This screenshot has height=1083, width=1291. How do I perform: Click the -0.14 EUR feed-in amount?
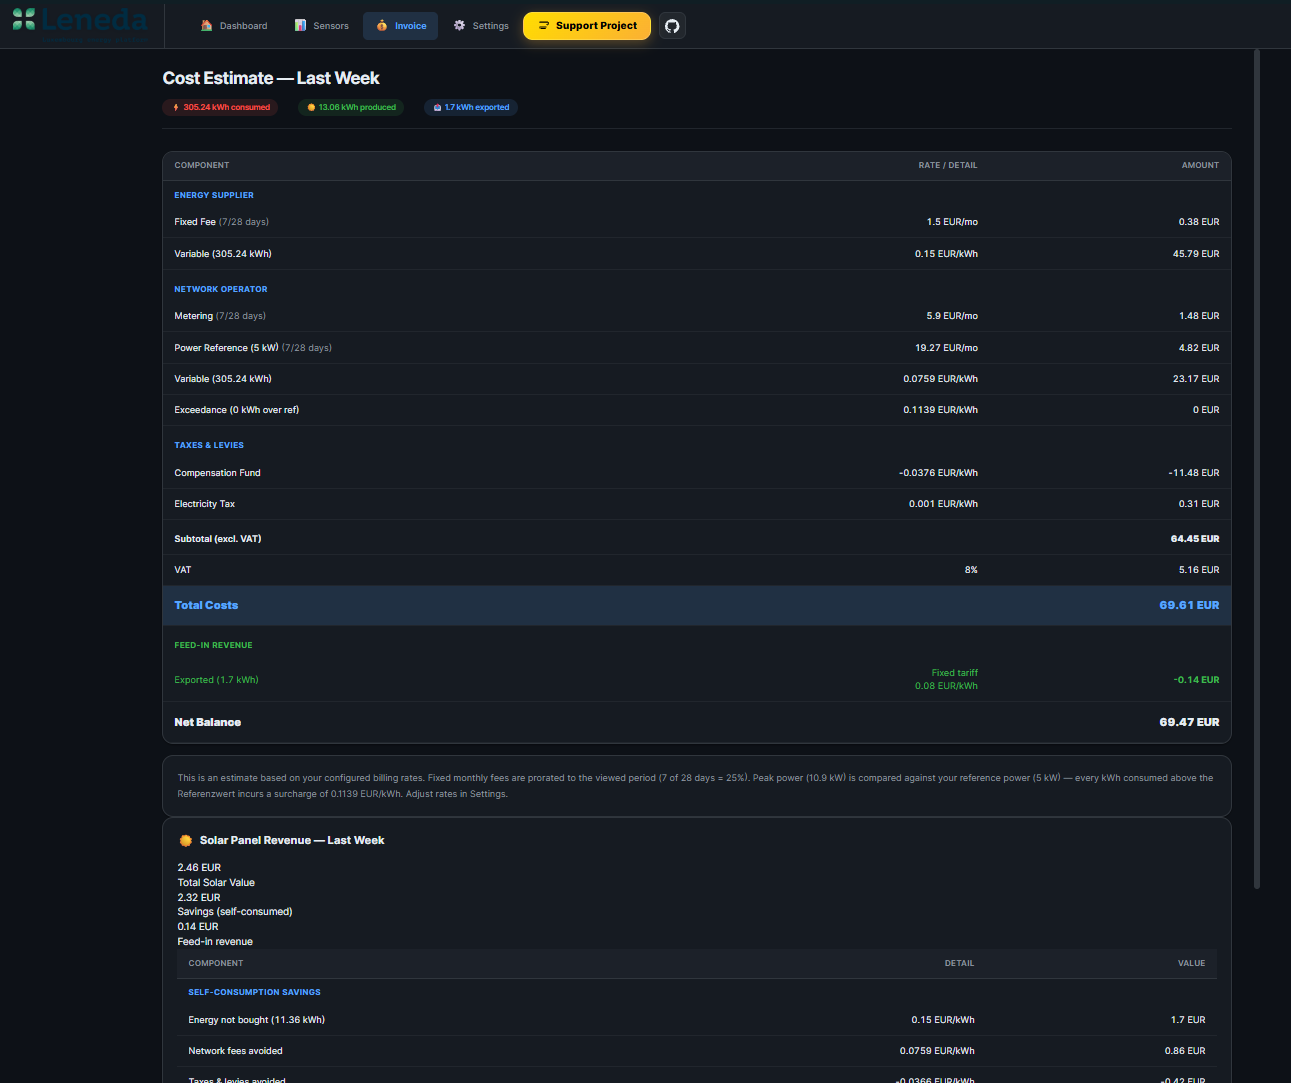tap(1197, 680)
